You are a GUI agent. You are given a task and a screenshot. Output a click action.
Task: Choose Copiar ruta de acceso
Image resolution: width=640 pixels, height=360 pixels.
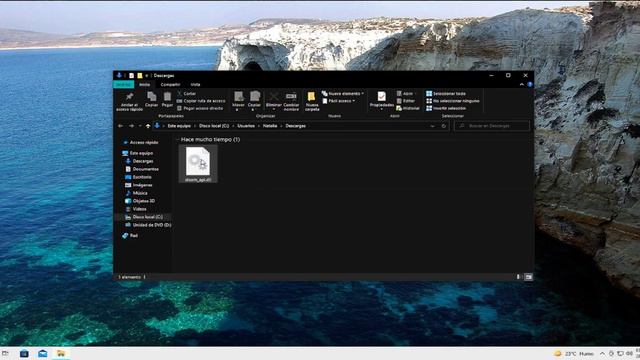201,101
